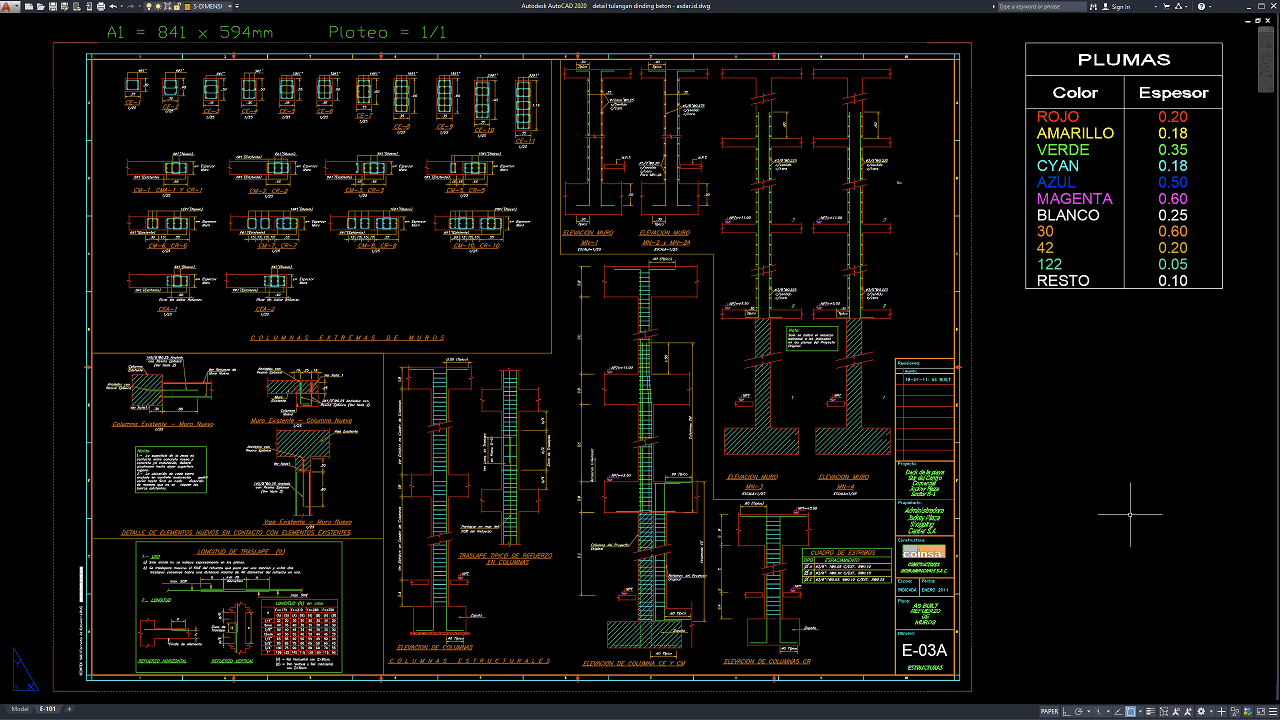Click the Sign In button
This screenshot has width=1280, height=720.
(x=1116, y=6)
